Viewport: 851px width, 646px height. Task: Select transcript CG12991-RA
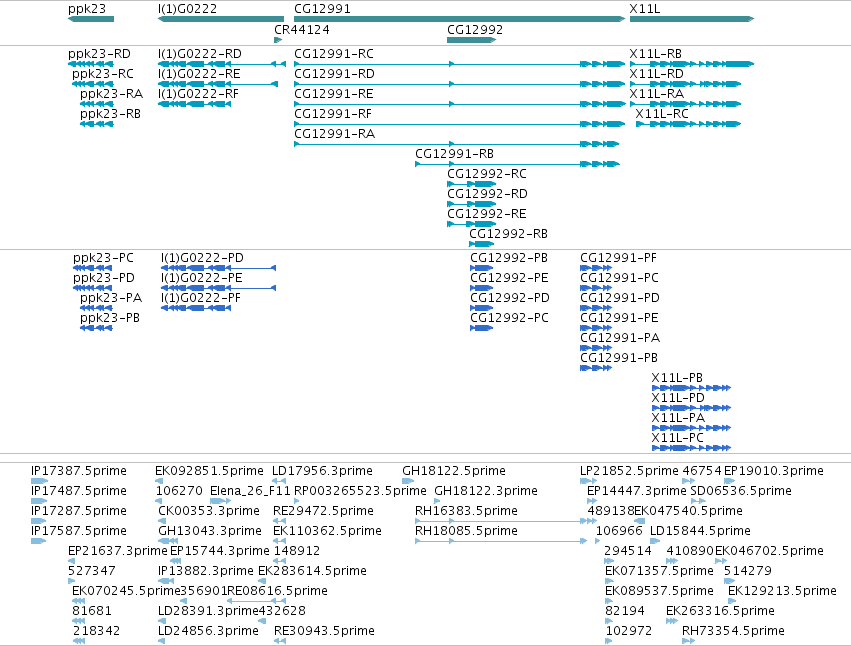[x=334, y=134]
